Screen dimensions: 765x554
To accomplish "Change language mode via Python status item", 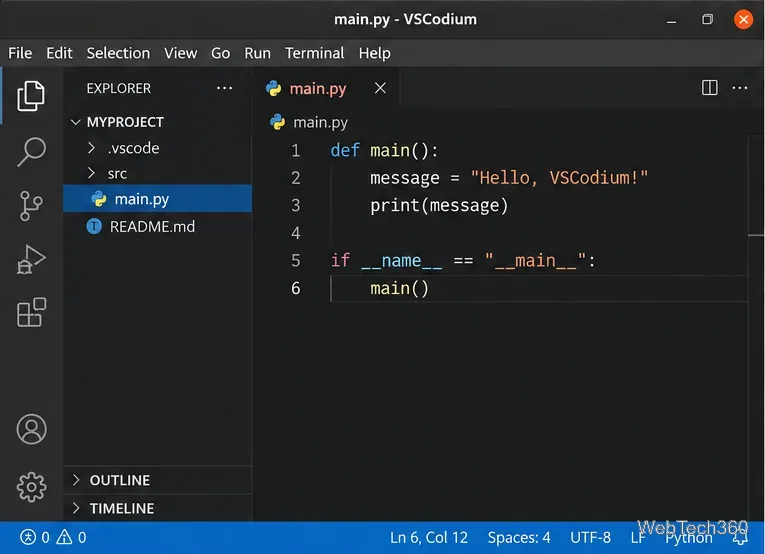I will coord(689,537).
